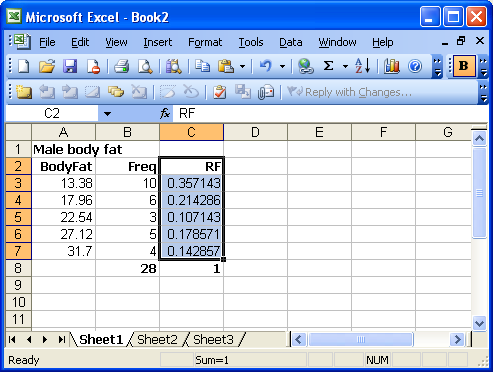Image resolution: width=493 pixels, height=372 pixels.
Task: Select the column D header
Action: (255, 132)
